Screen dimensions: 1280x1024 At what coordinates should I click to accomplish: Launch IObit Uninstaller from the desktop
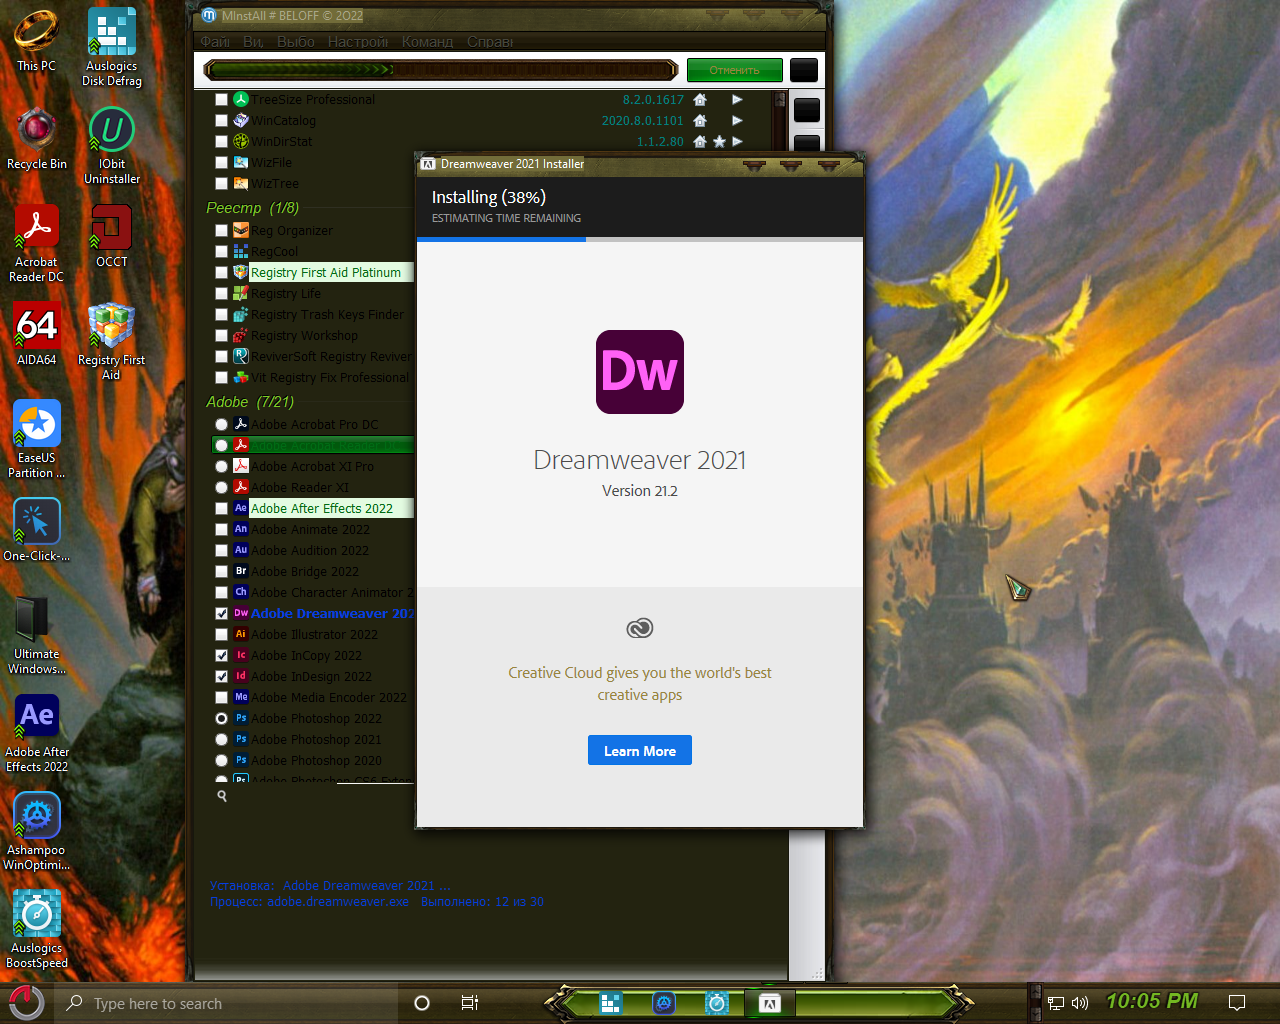pos(112,145)
